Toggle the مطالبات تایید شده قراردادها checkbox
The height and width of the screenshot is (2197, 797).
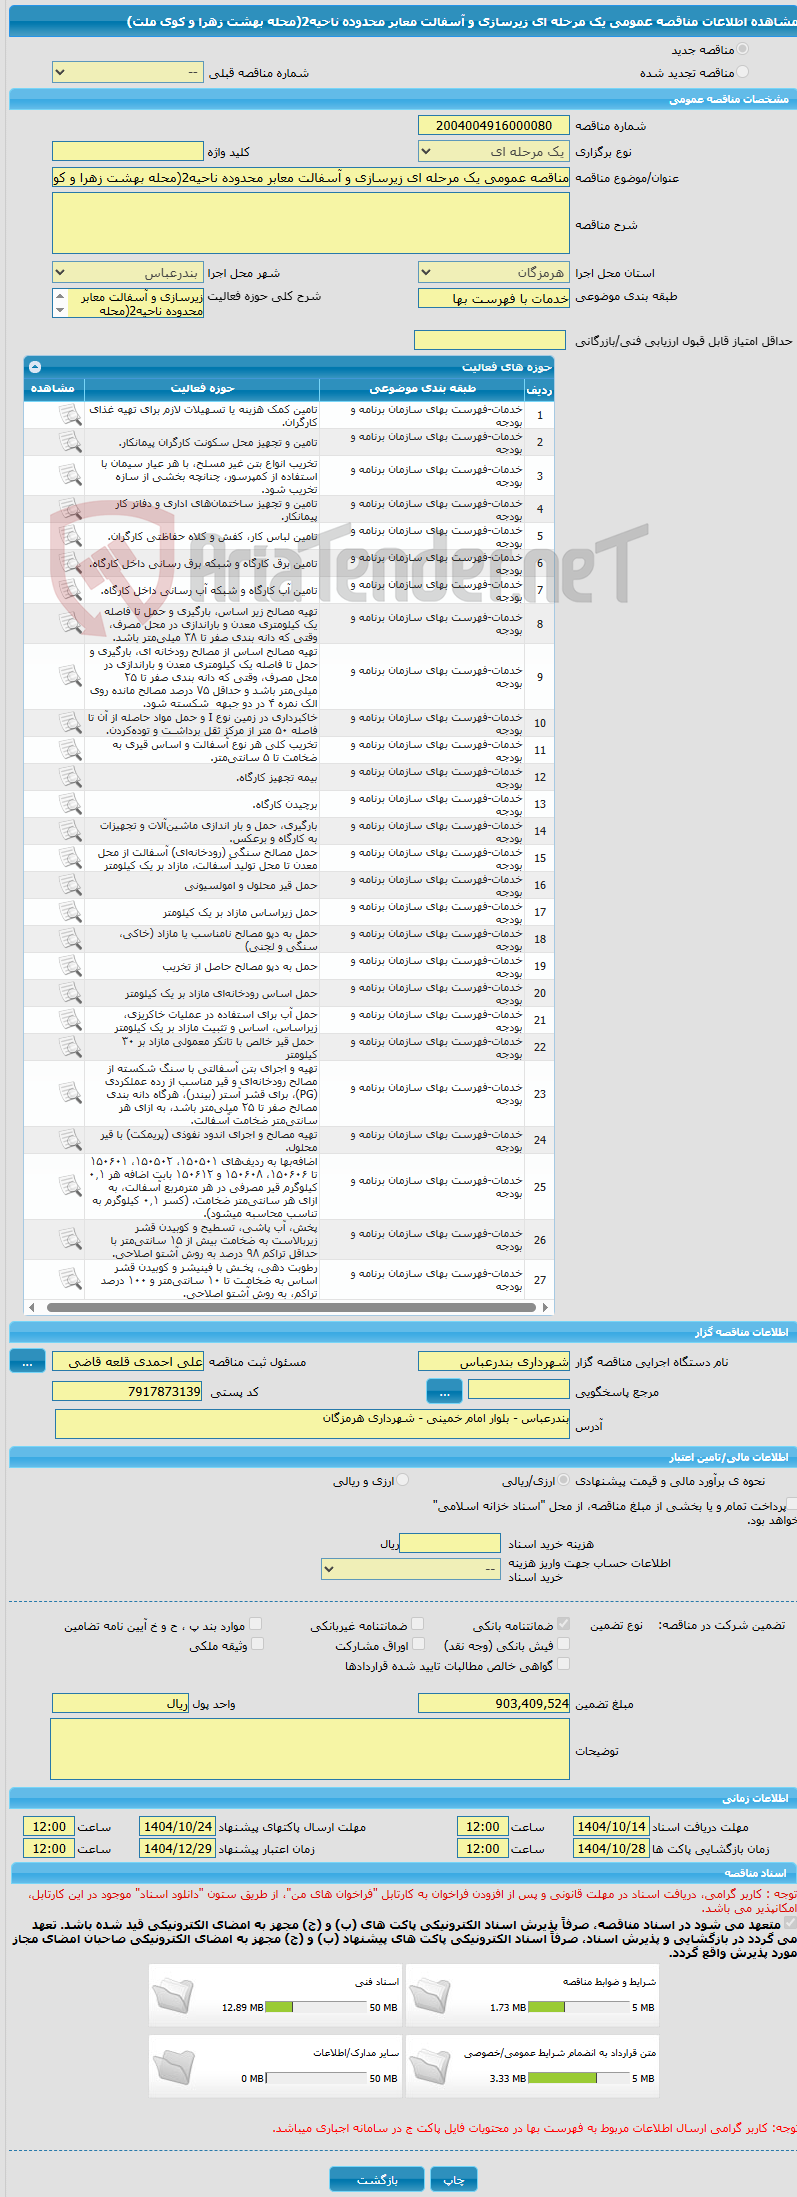[x=563, y=1664]
